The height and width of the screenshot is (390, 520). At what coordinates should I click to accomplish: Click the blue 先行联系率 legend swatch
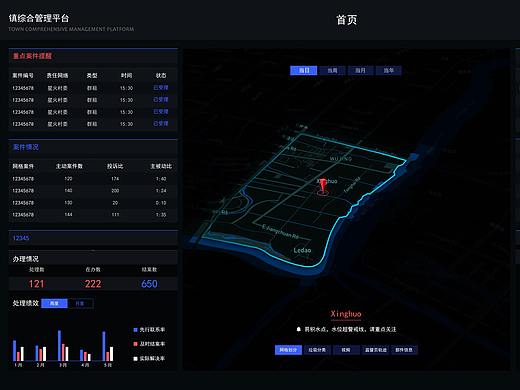(135, 330)
